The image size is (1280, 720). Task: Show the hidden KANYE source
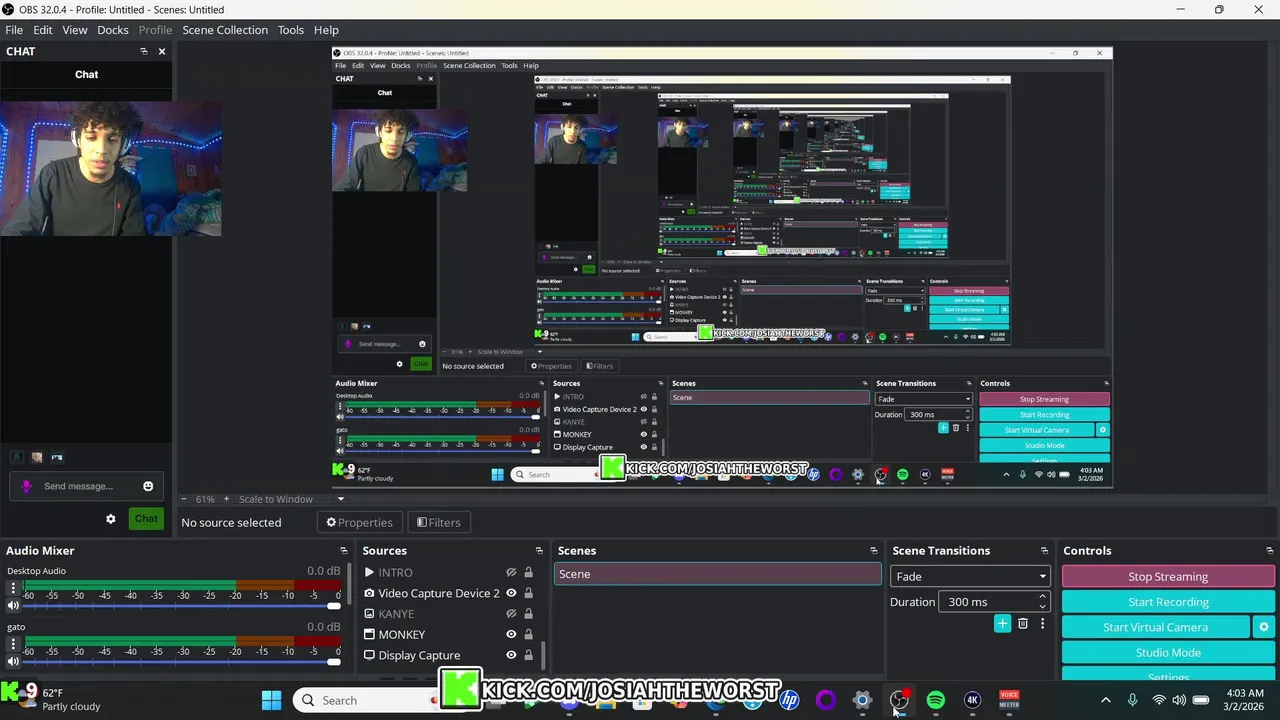coord(511,614)
